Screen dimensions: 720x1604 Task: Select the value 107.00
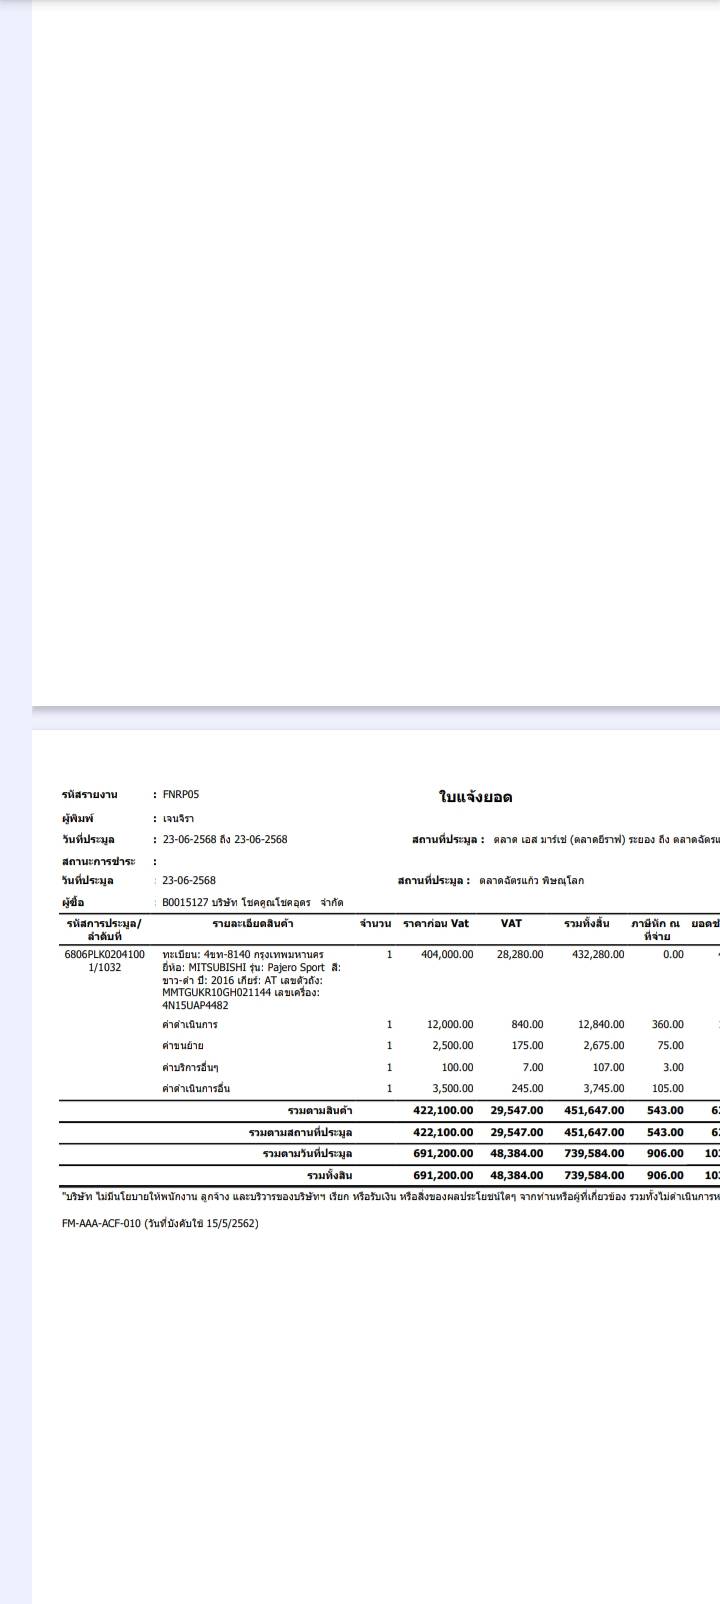pos(608,1068)
